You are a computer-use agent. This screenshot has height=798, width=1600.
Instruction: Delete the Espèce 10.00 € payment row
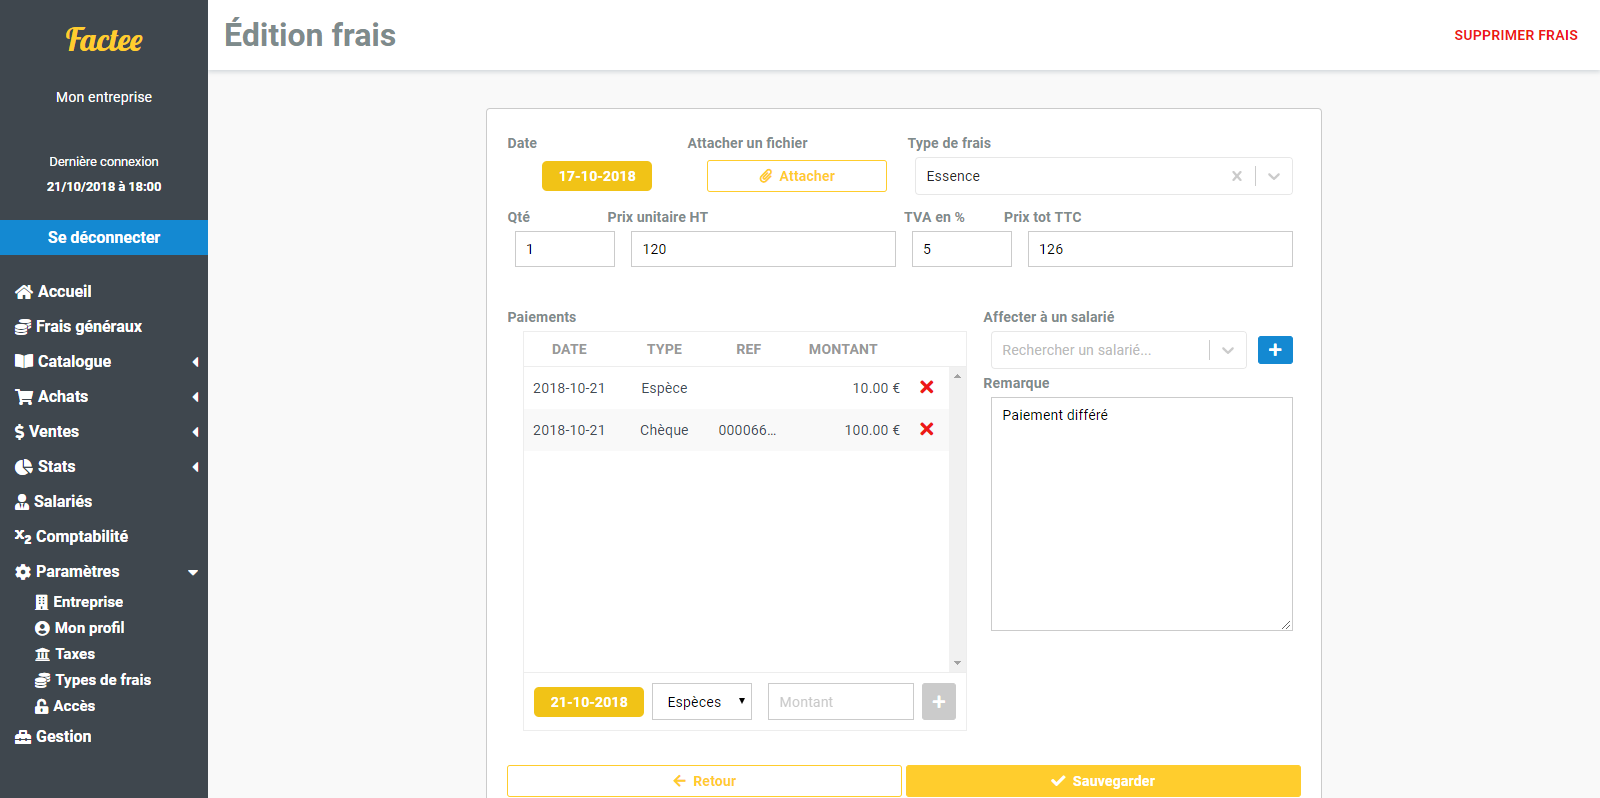(926, 388)
